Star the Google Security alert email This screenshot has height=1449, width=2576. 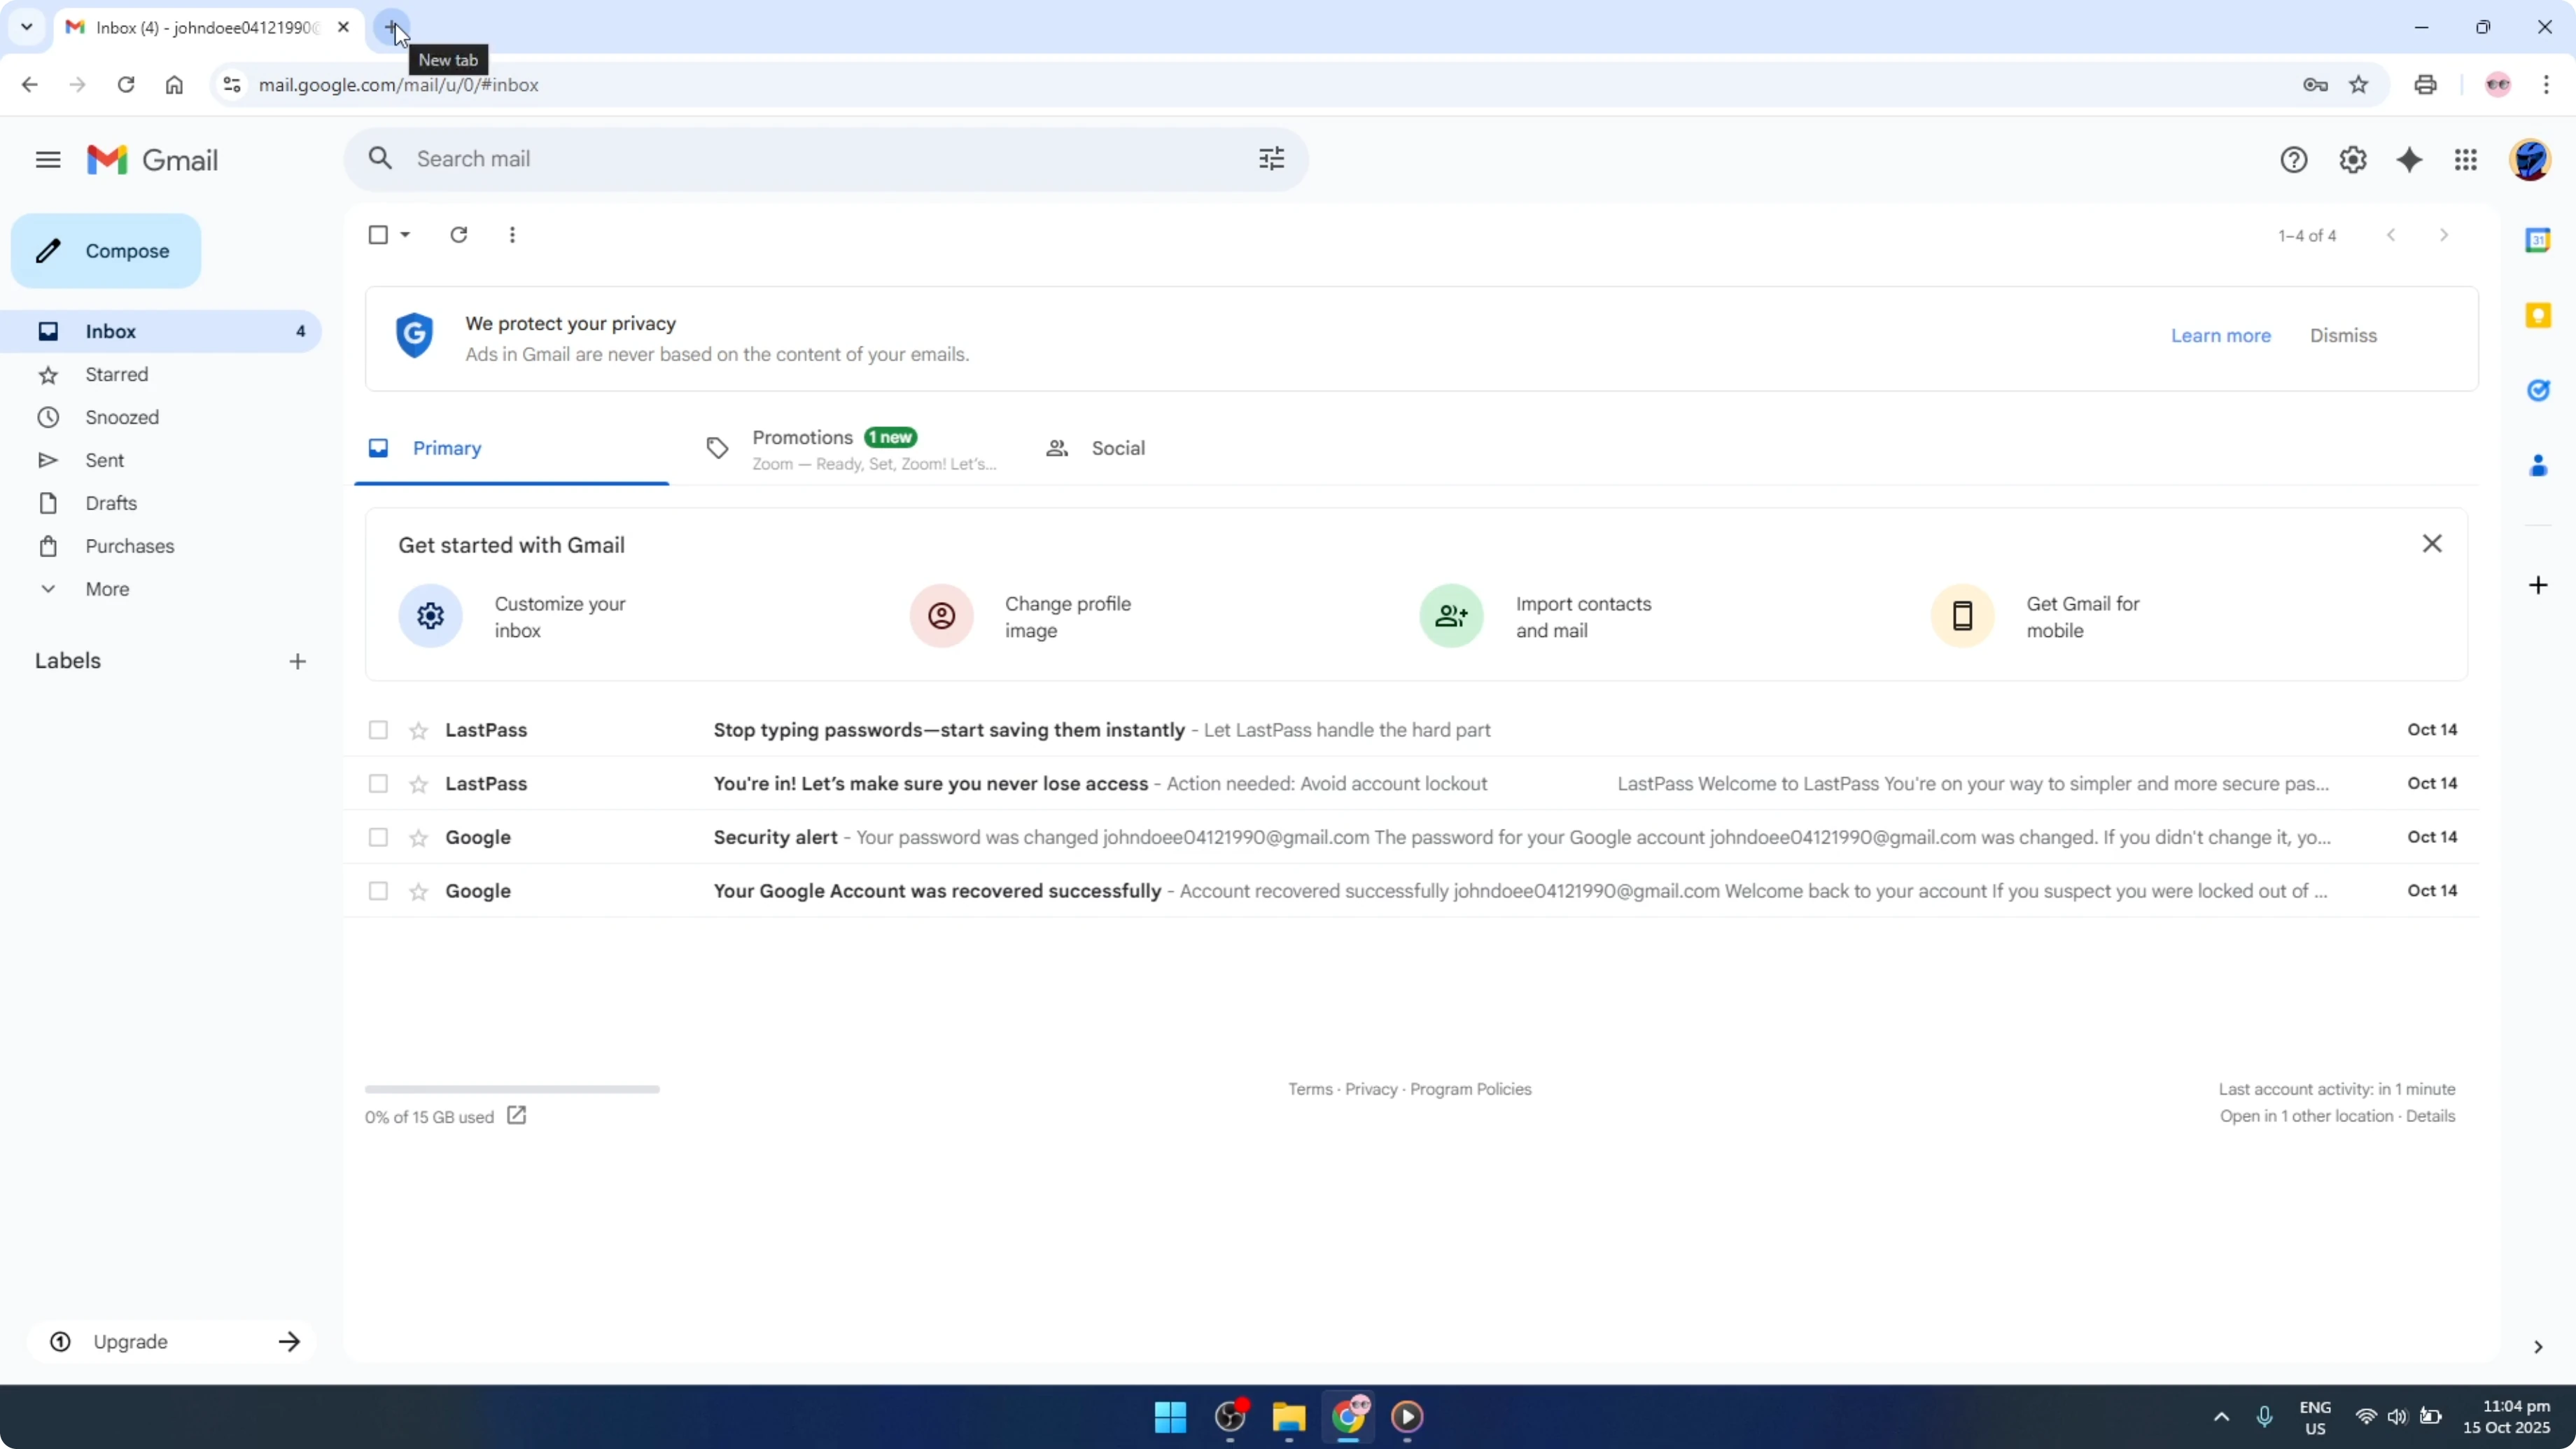point(418,838)
